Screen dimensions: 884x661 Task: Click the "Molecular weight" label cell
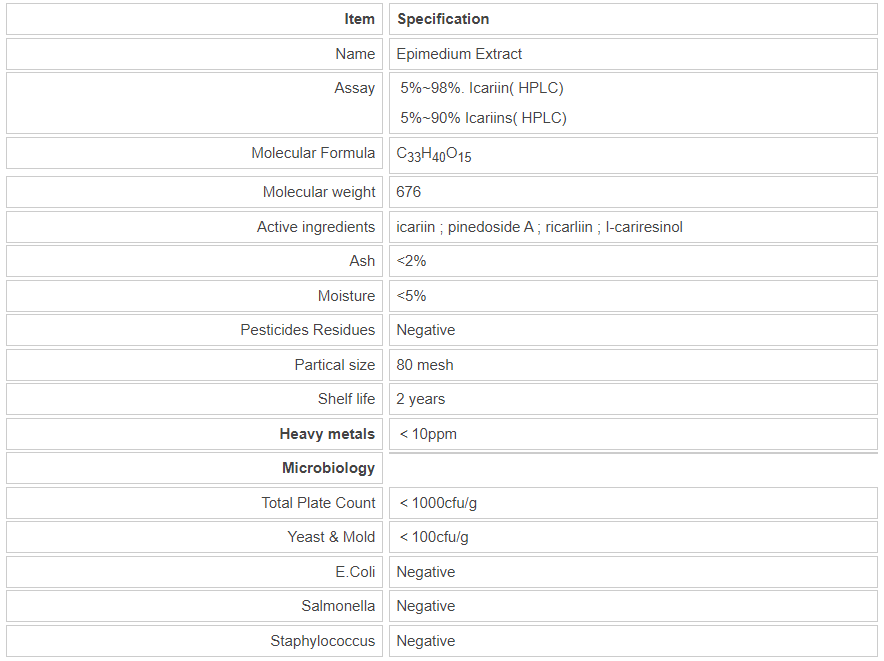click(x=319, y=192)
